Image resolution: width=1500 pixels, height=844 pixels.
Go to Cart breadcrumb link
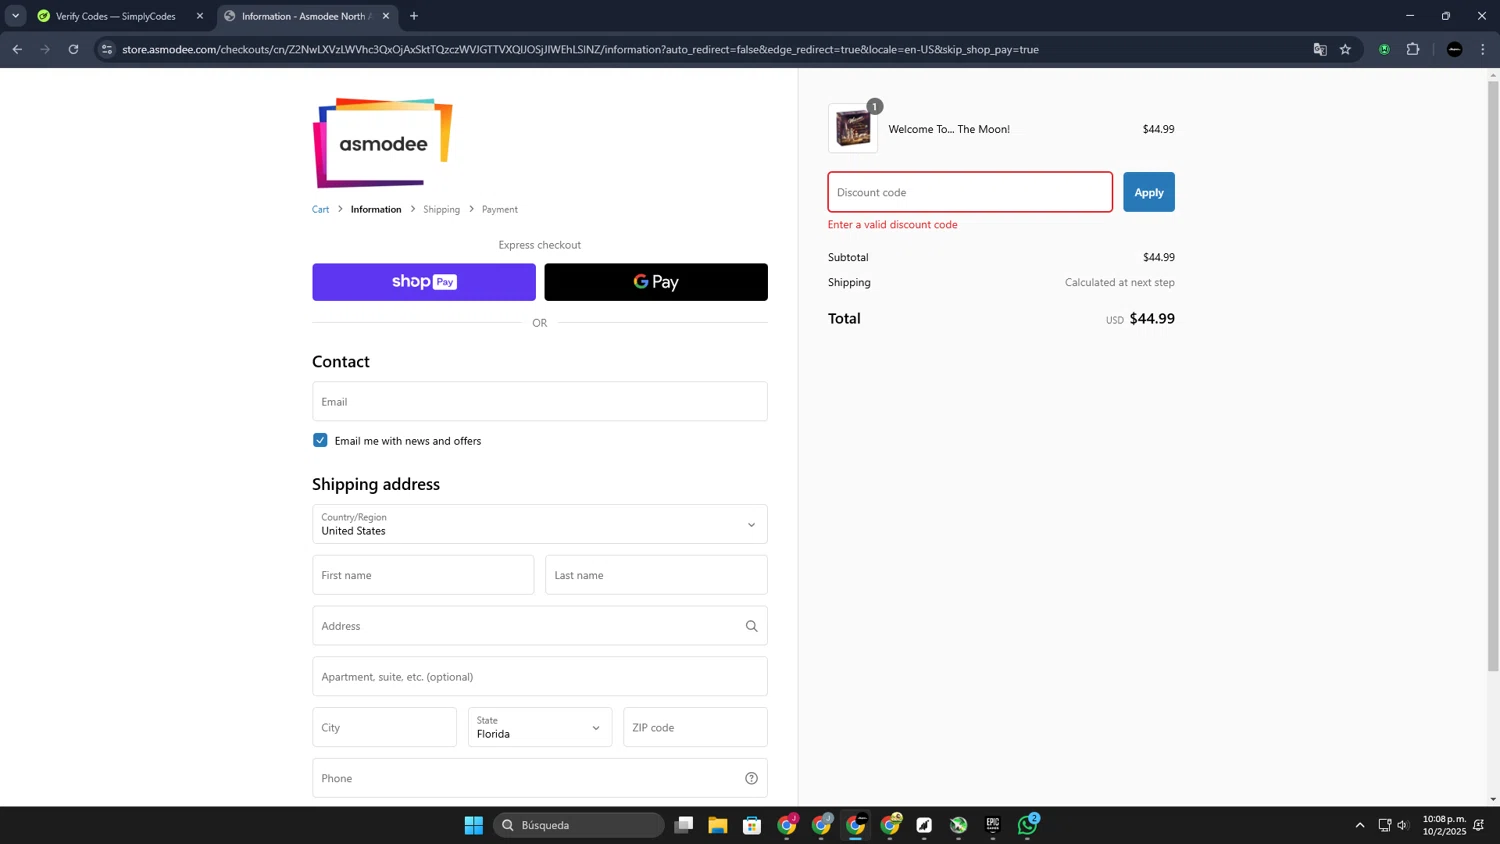point(320,209)
